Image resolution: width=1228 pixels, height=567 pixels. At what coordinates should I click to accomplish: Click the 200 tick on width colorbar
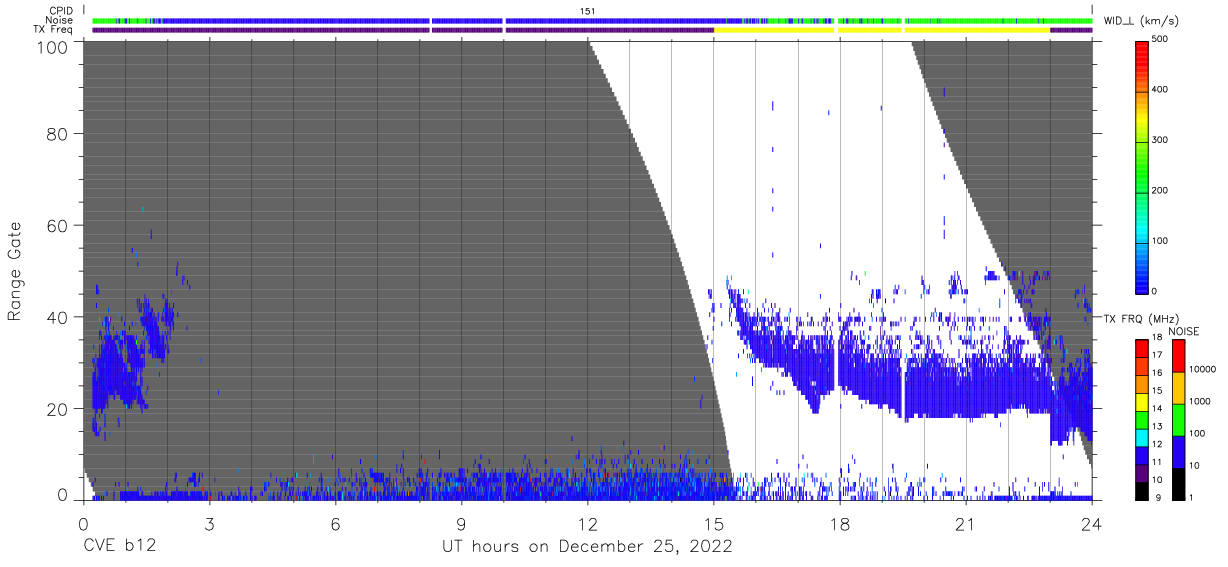pyautogui.click(x=1160, y=190)
